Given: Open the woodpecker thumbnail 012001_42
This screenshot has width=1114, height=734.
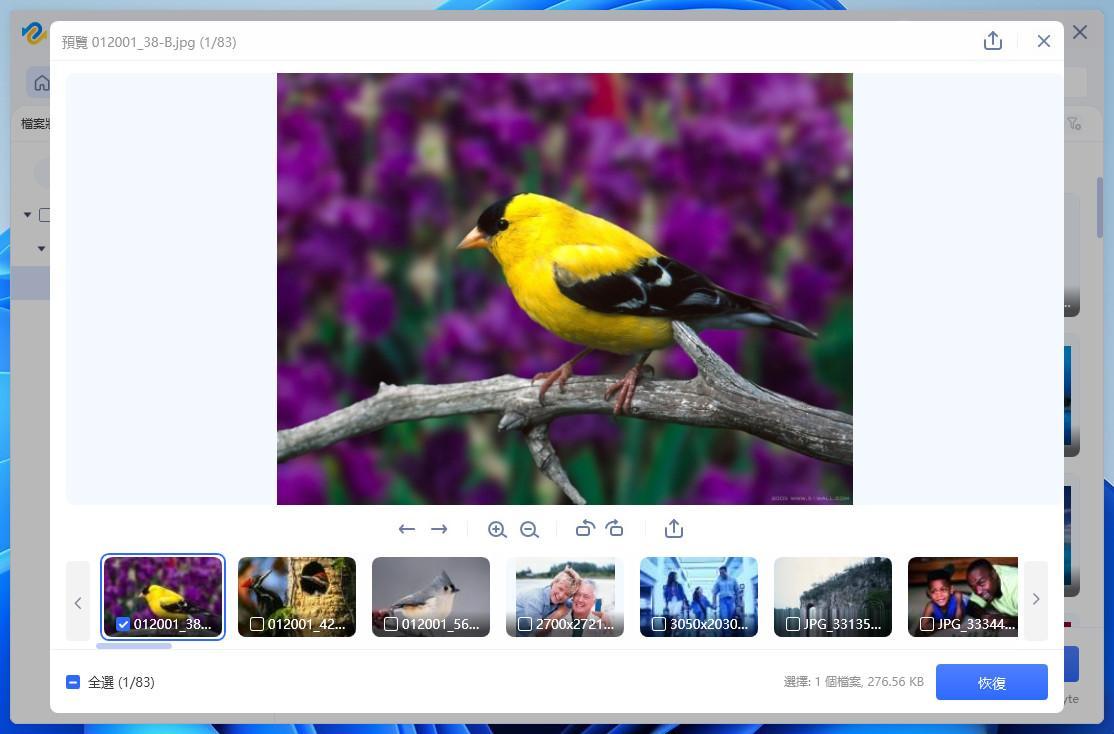Looking at the screenshot, I should [297, 597].
